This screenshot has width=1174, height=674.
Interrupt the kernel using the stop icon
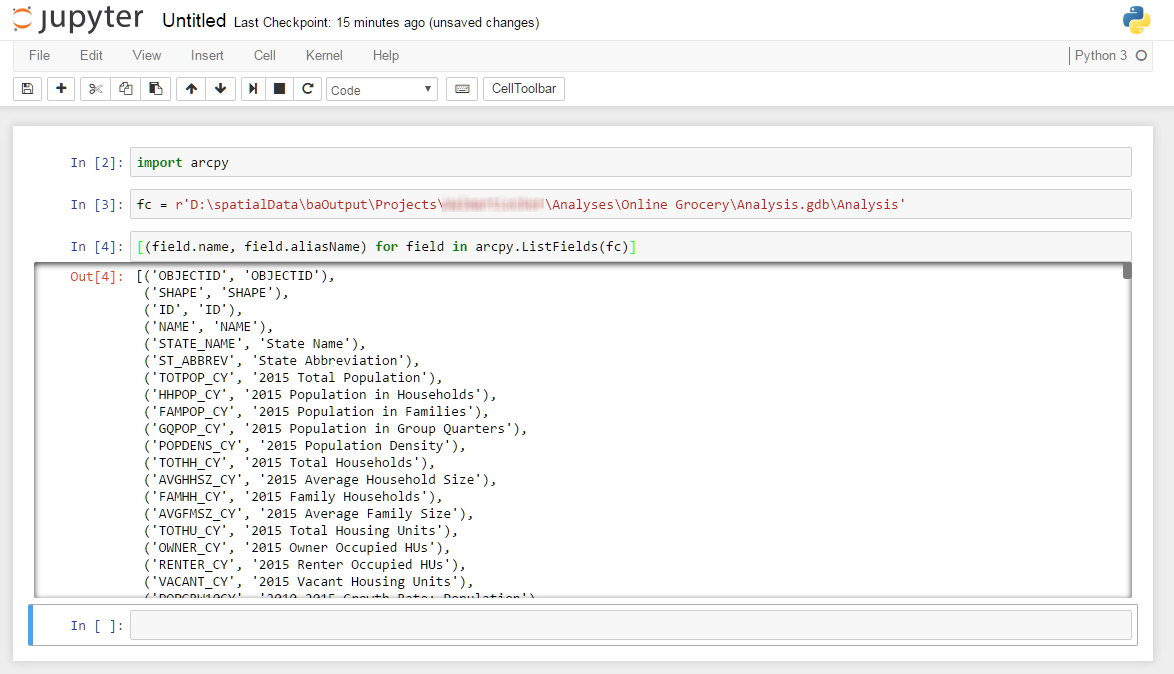pos(281,88)
